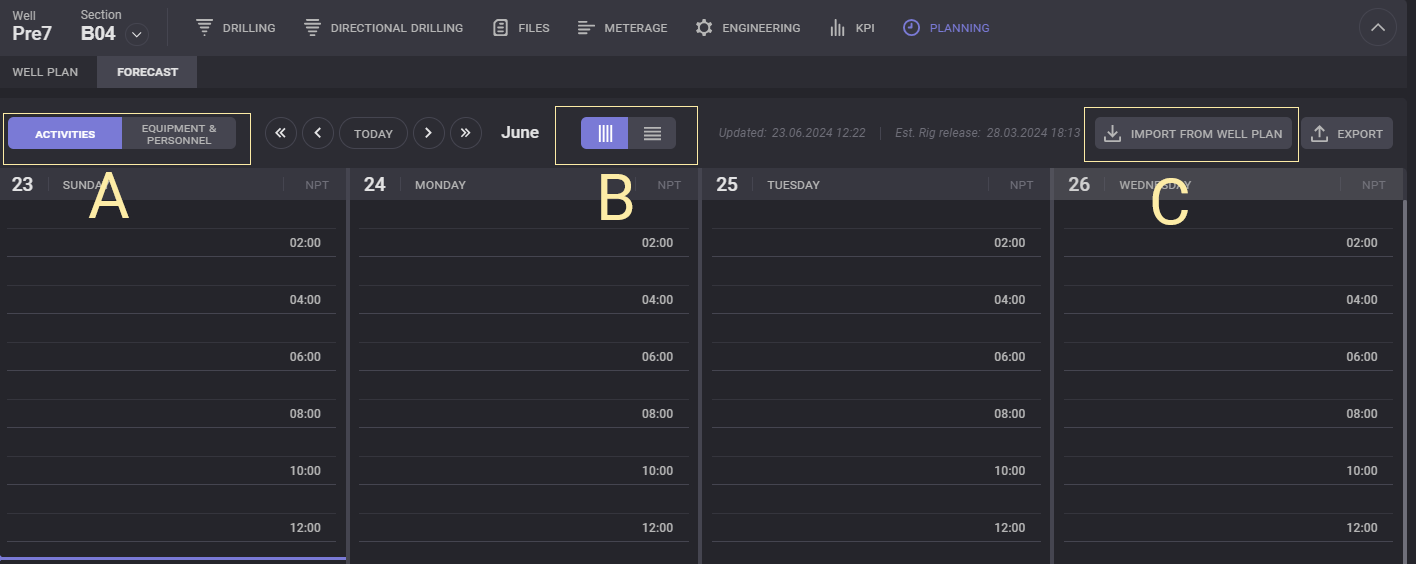The height and width of the screenshot is (564, 1416).
Task: Open the Directional Drilling menu
Action: [383, 28]
